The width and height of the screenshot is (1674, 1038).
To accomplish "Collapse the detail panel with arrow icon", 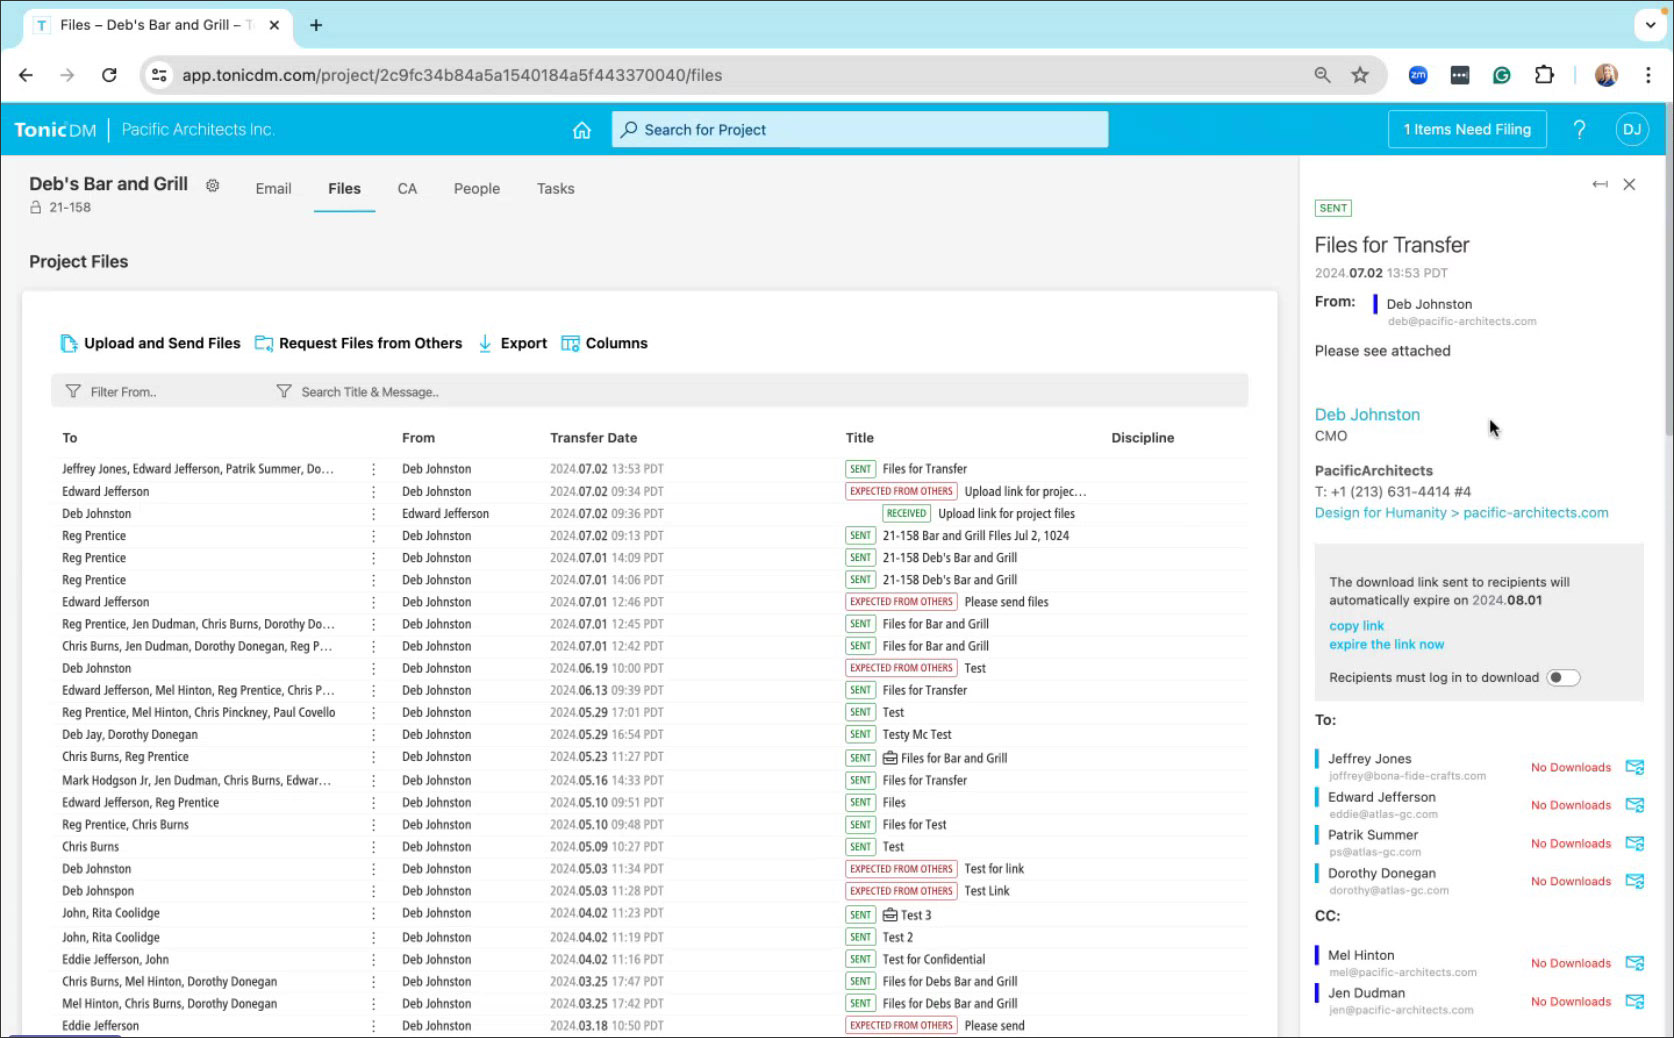I will 1599,184.
